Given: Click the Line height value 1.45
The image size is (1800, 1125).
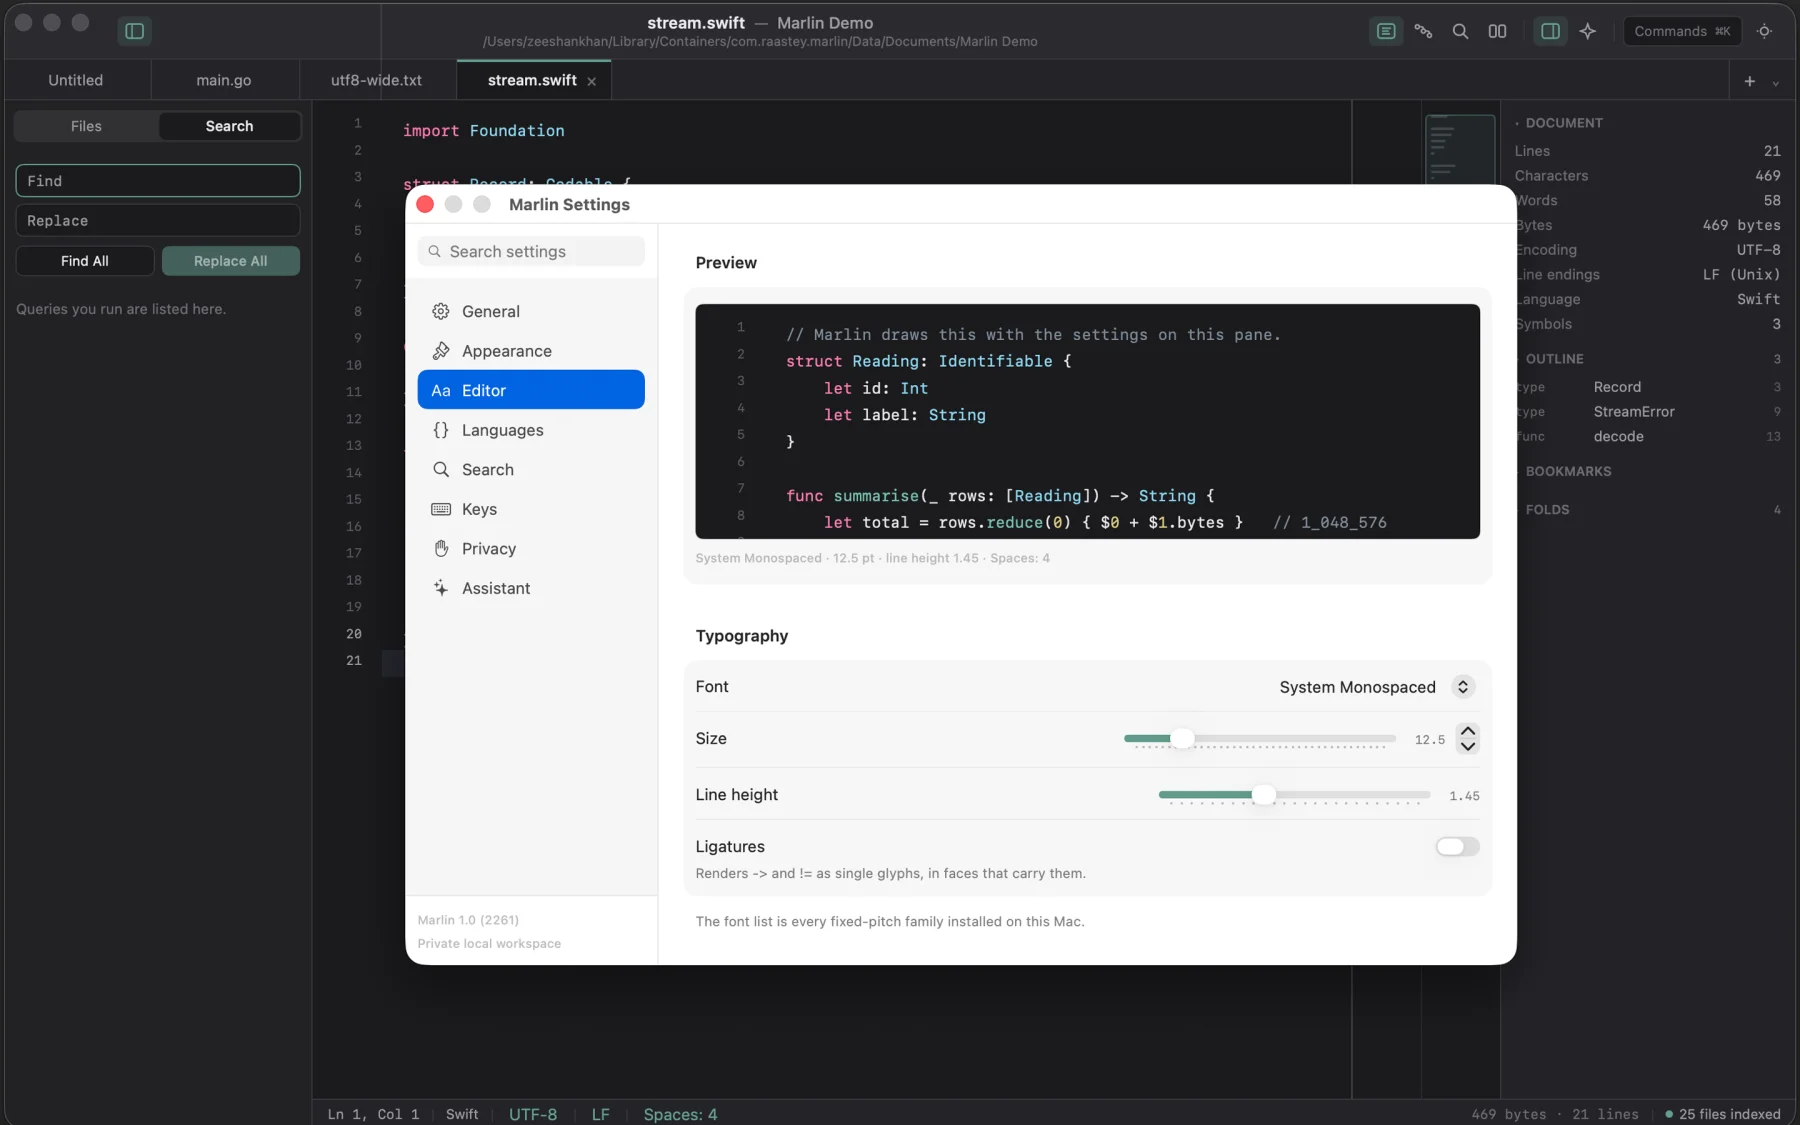Looking at the screenshot, I should pos(1464,796).
